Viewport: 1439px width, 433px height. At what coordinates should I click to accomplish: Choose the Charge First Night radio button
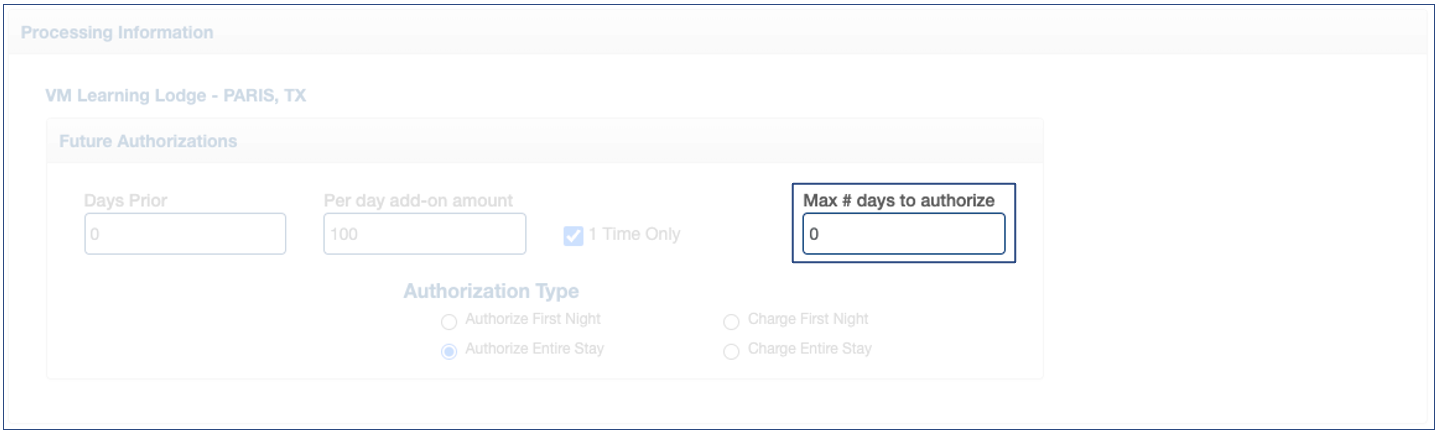(x=731, y=322)
